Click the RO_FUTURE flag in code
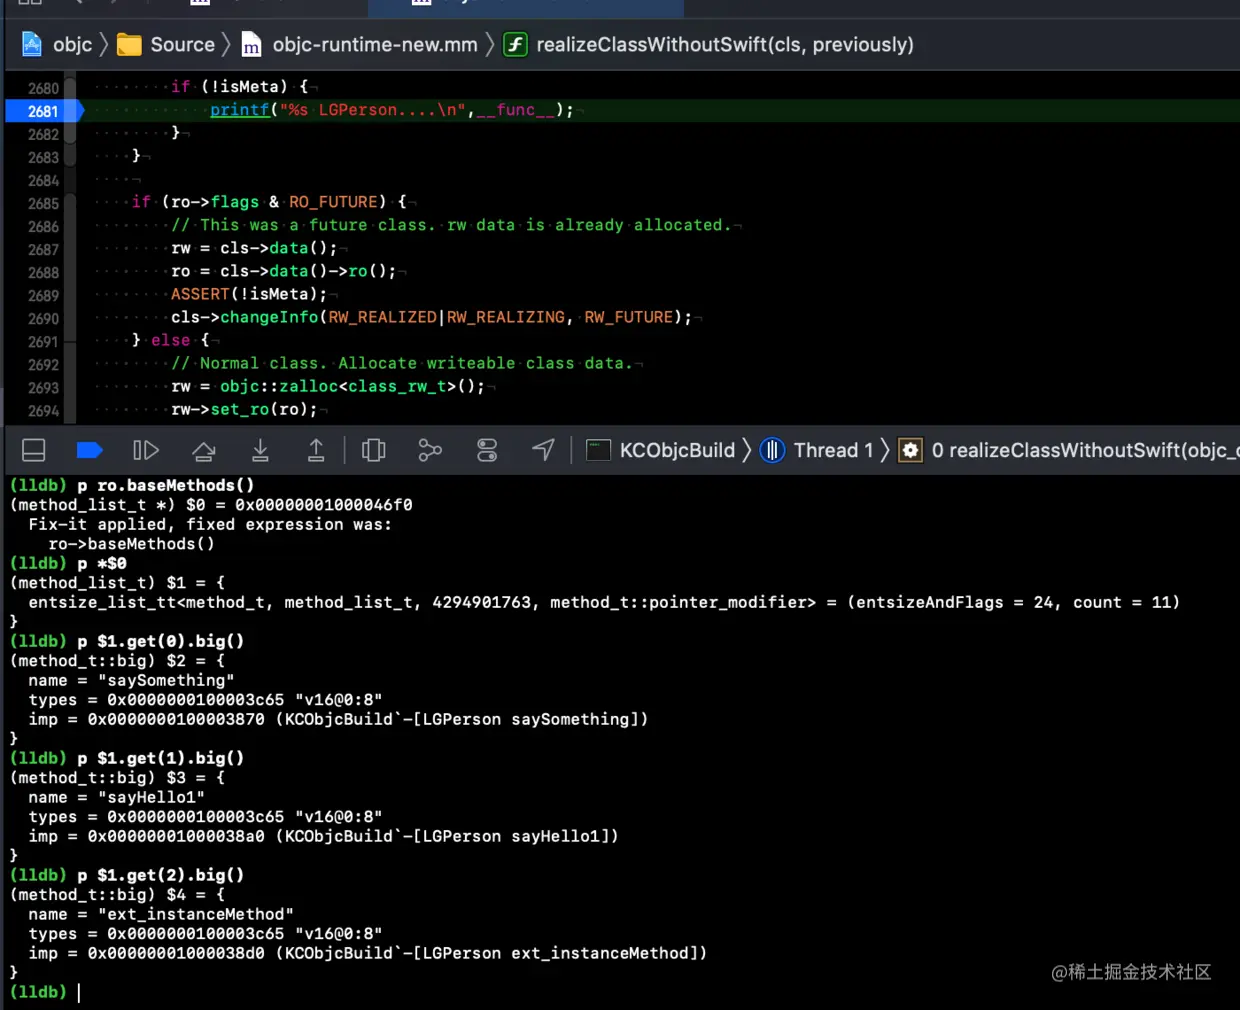 coord(333,202)
